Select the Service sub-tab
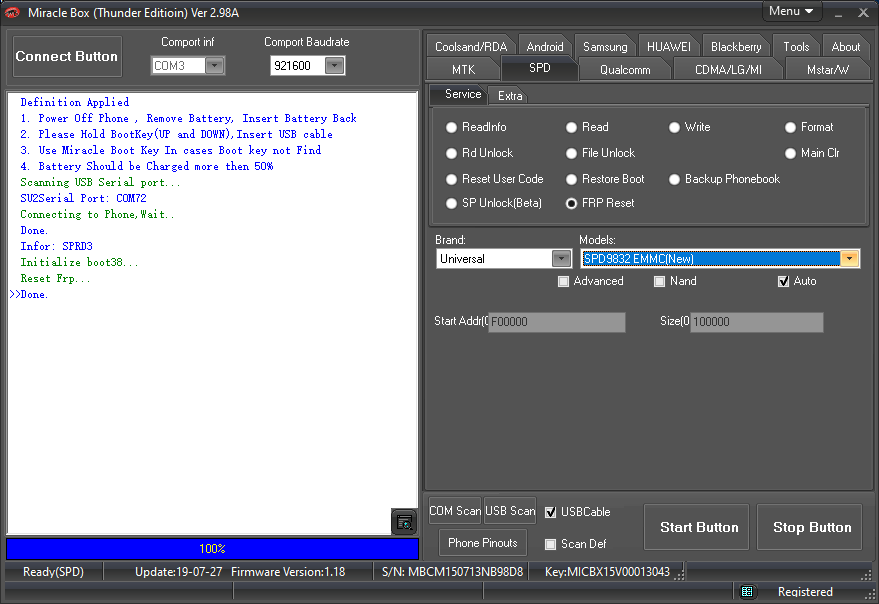The width and height of the screenshot is (879, 604). [462, 94]
